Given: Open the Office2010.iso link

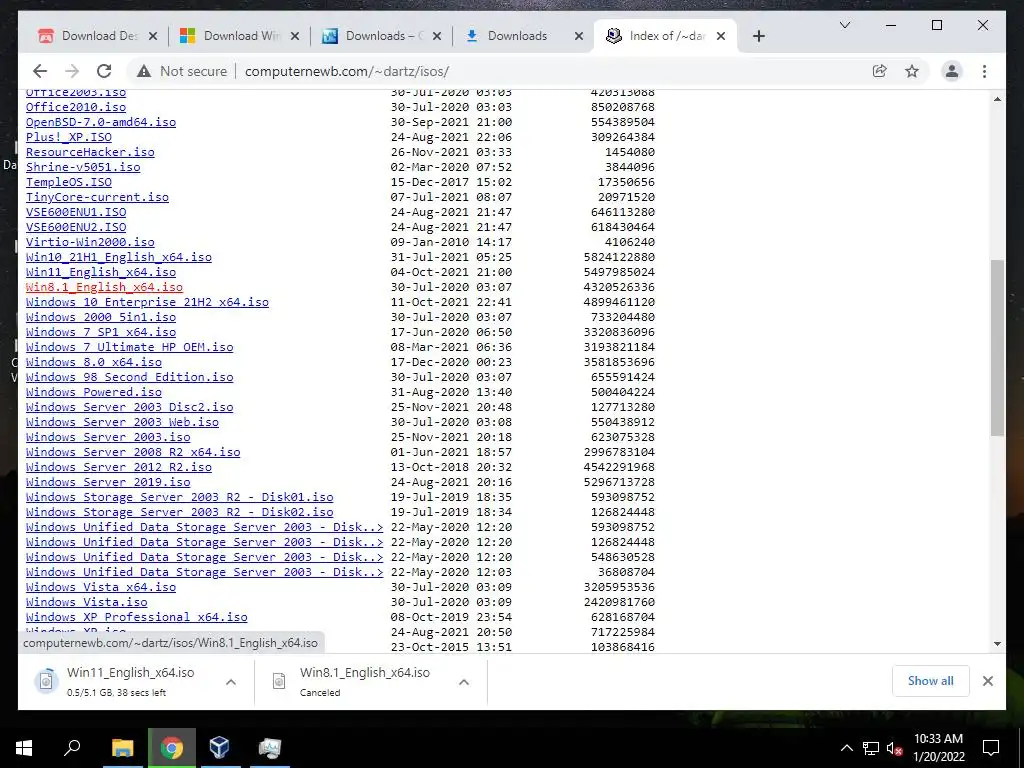Looking at the screenshot, I should 76,107.
